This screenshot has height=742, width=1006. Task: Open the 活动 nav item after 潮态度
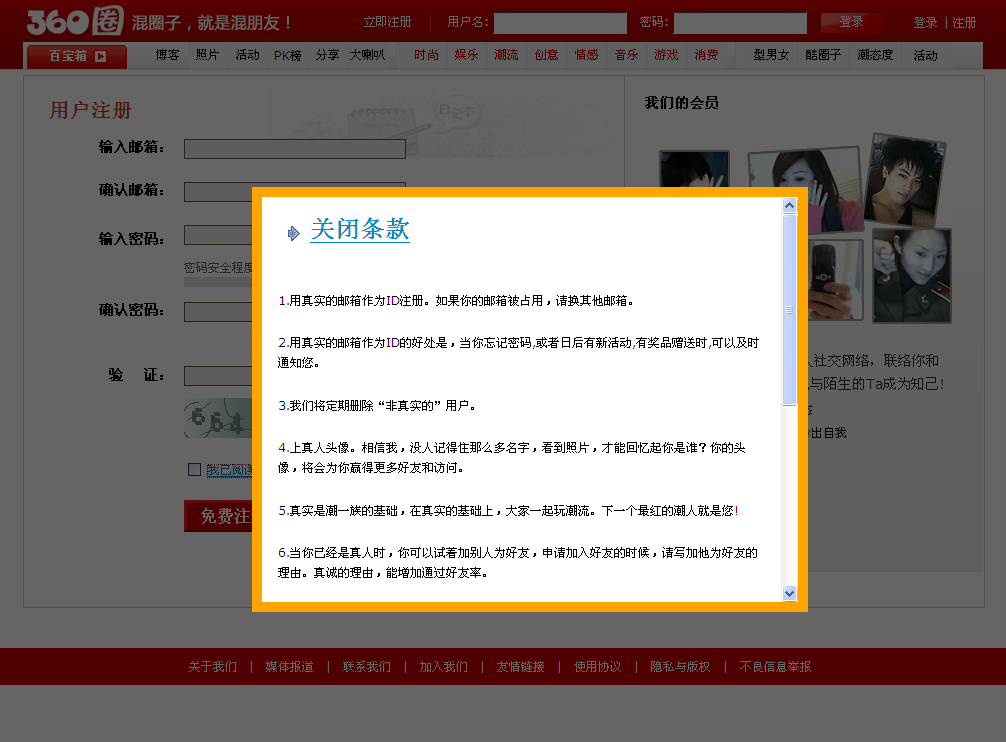925,56
